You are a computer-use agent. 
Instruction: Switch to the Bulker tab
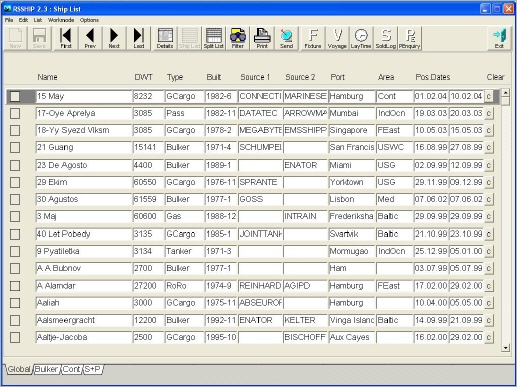(x=46, y=369)
